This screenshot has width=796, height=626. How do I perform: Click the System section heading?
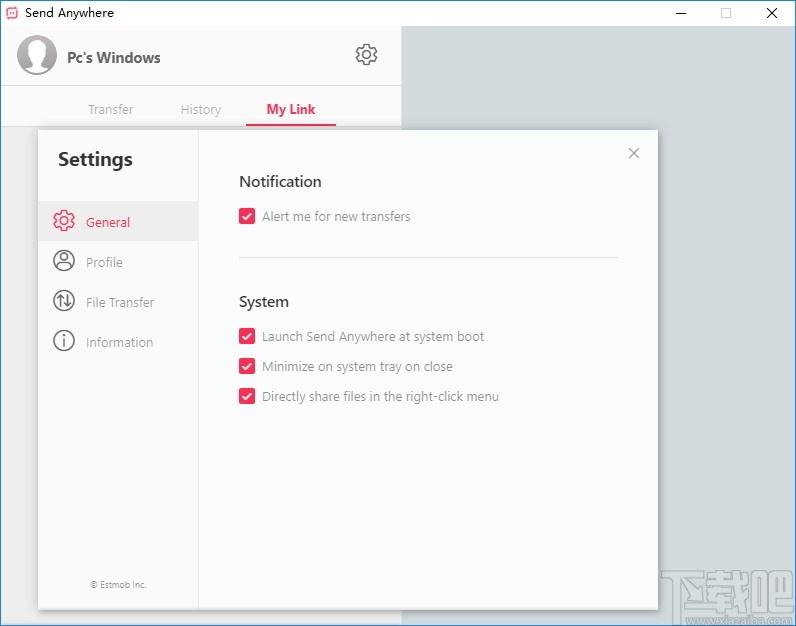pyautogui.click(x=264, y=302)
